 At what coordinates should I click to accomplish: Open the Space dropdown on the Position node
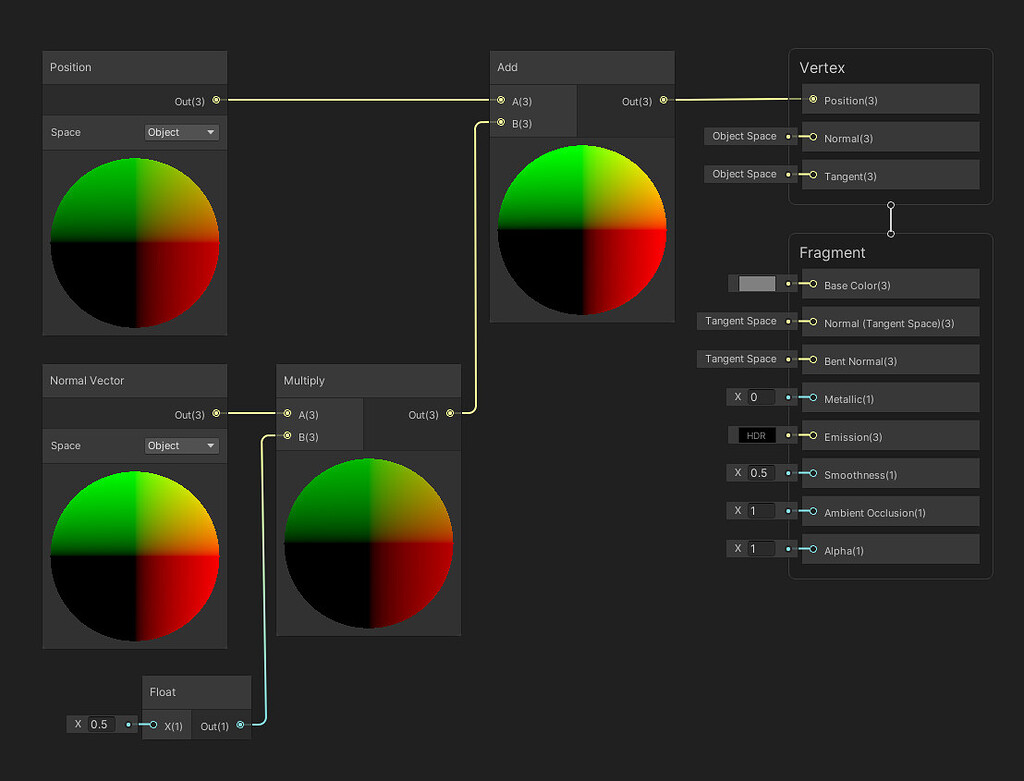tap(181, 132)
